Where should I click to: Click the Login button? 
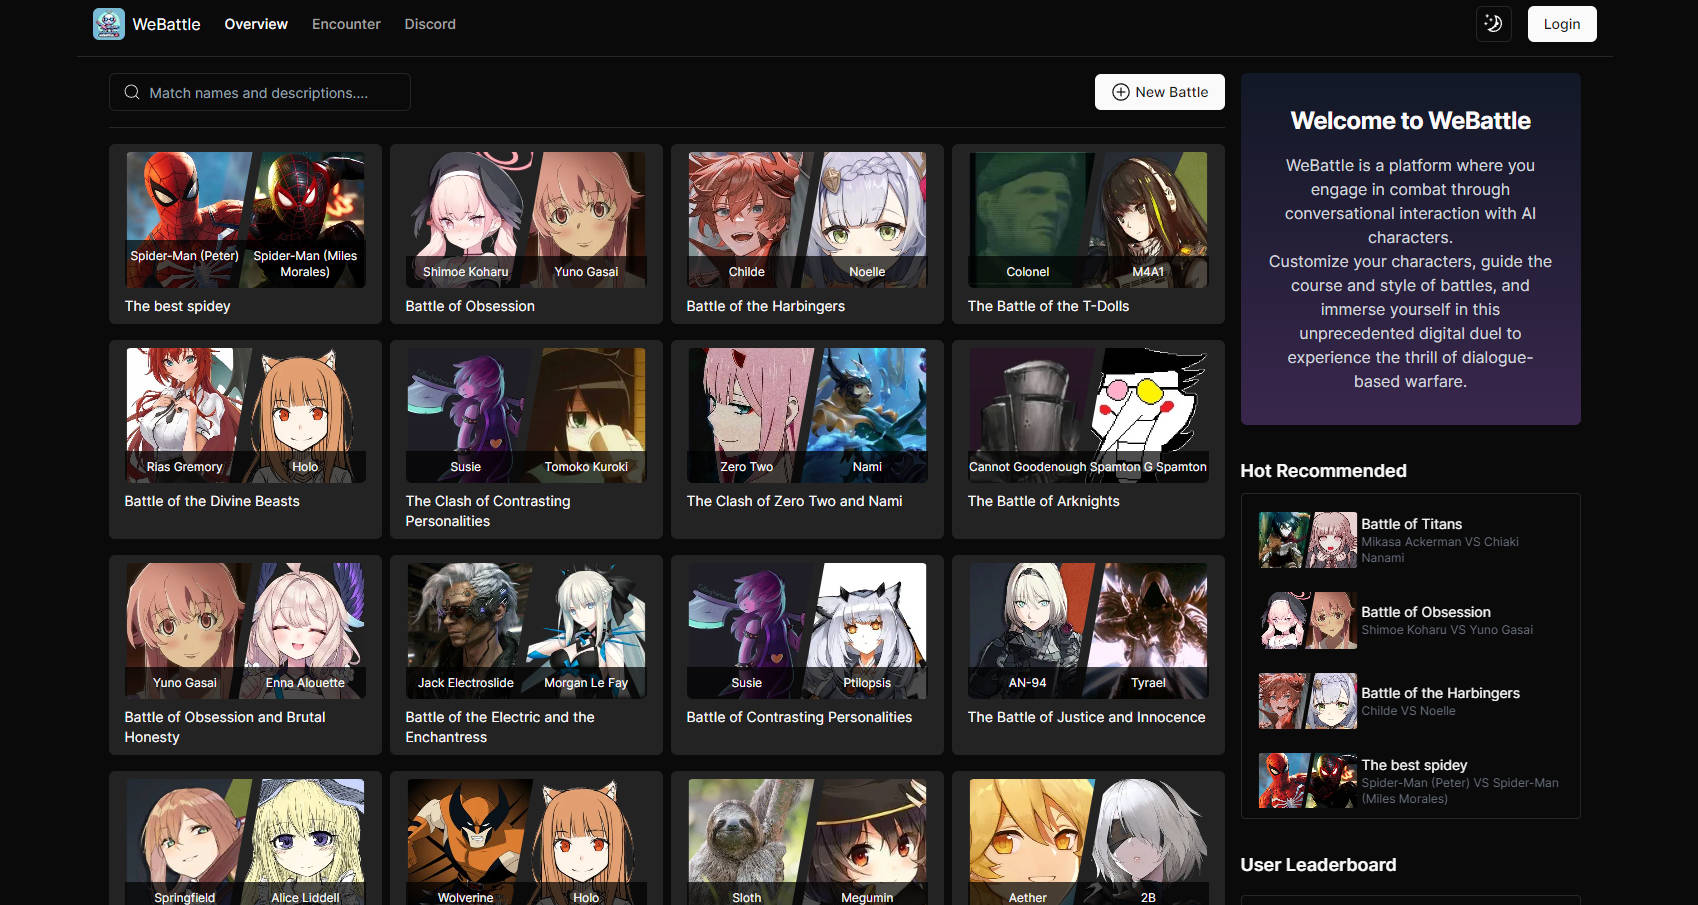click(1561, 23)
